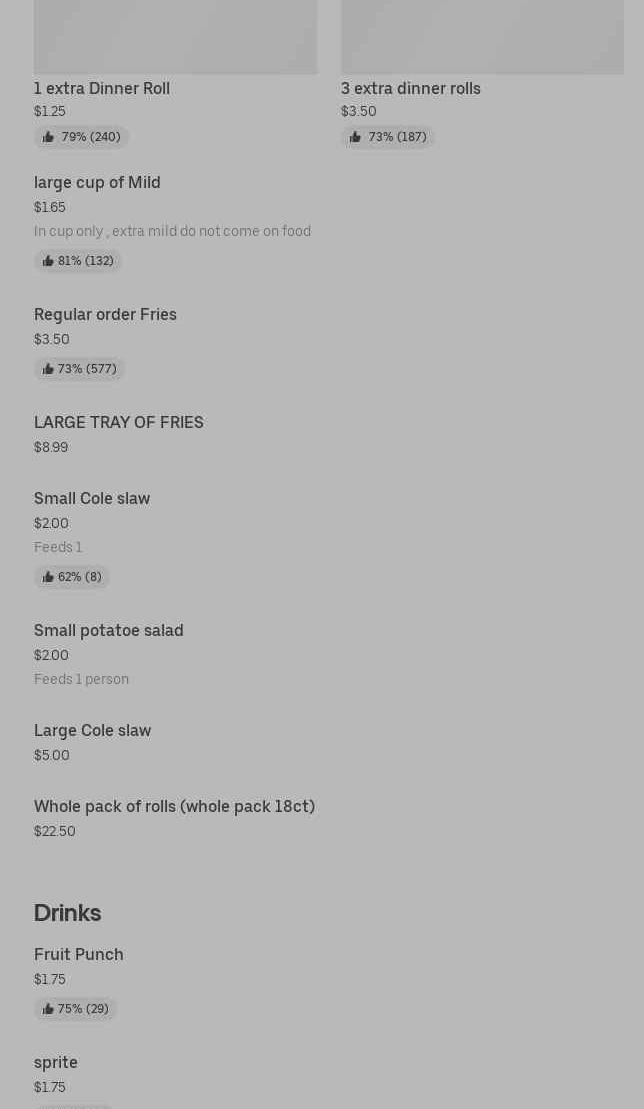Select the 1 extra Dinner Roll item
The image size is (644, 1109).
click(x=102, y=88)
